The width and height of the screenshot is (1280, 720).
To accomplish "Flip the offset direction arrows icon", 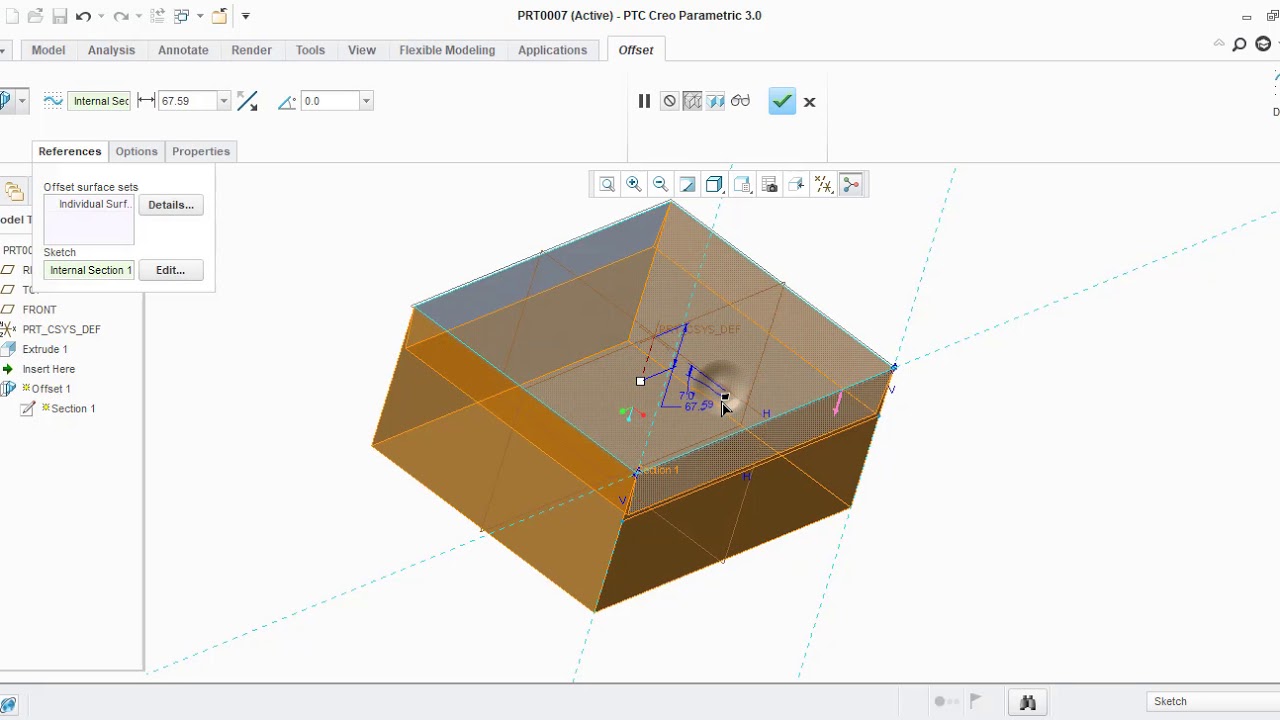I will pos(247,101).
